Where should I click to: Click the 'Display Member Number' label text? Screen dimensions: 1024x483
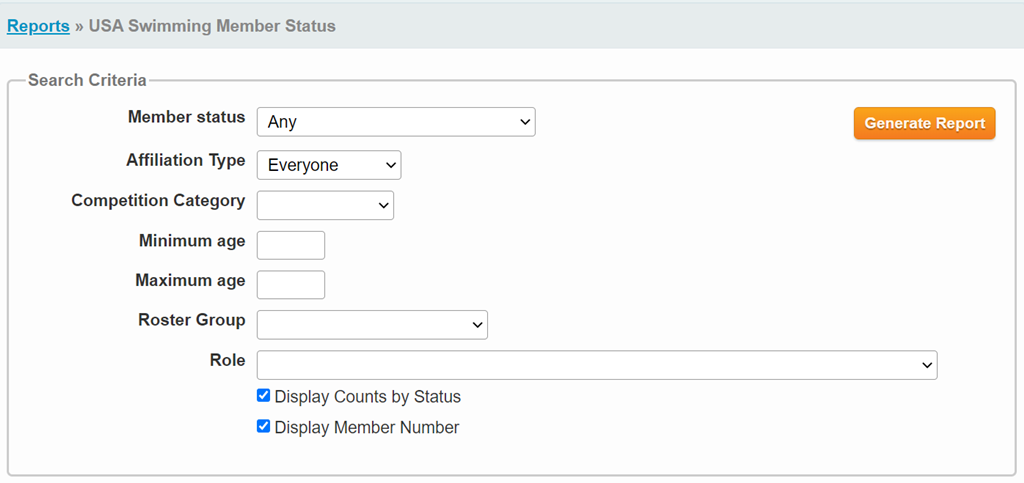click(366, 427)
